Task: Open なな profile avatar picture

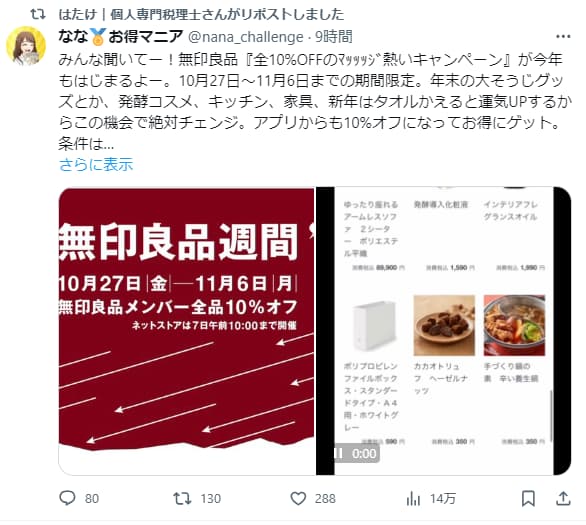Action: [x=26, y=46]
